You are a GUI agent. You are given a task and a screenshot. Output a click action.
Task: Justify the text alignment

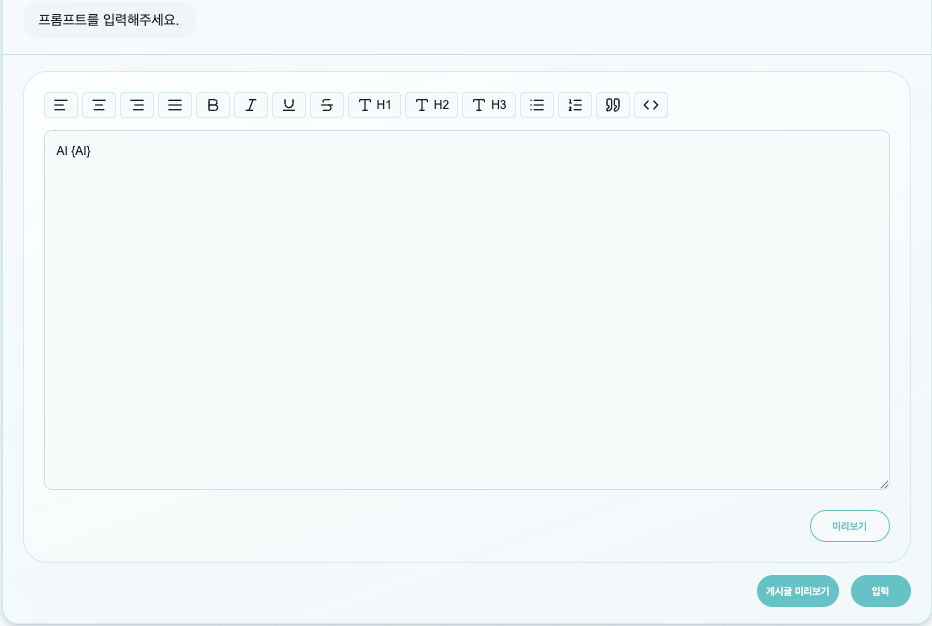tap(175, 105)
